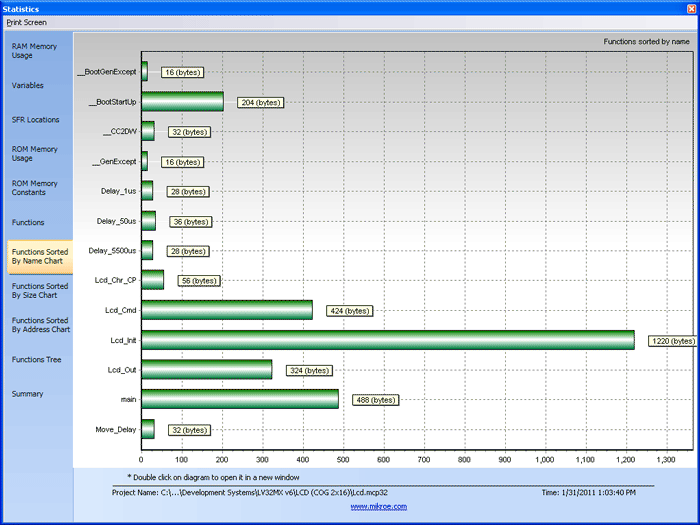Open the Print Screen menu

(x=26, y=22)
